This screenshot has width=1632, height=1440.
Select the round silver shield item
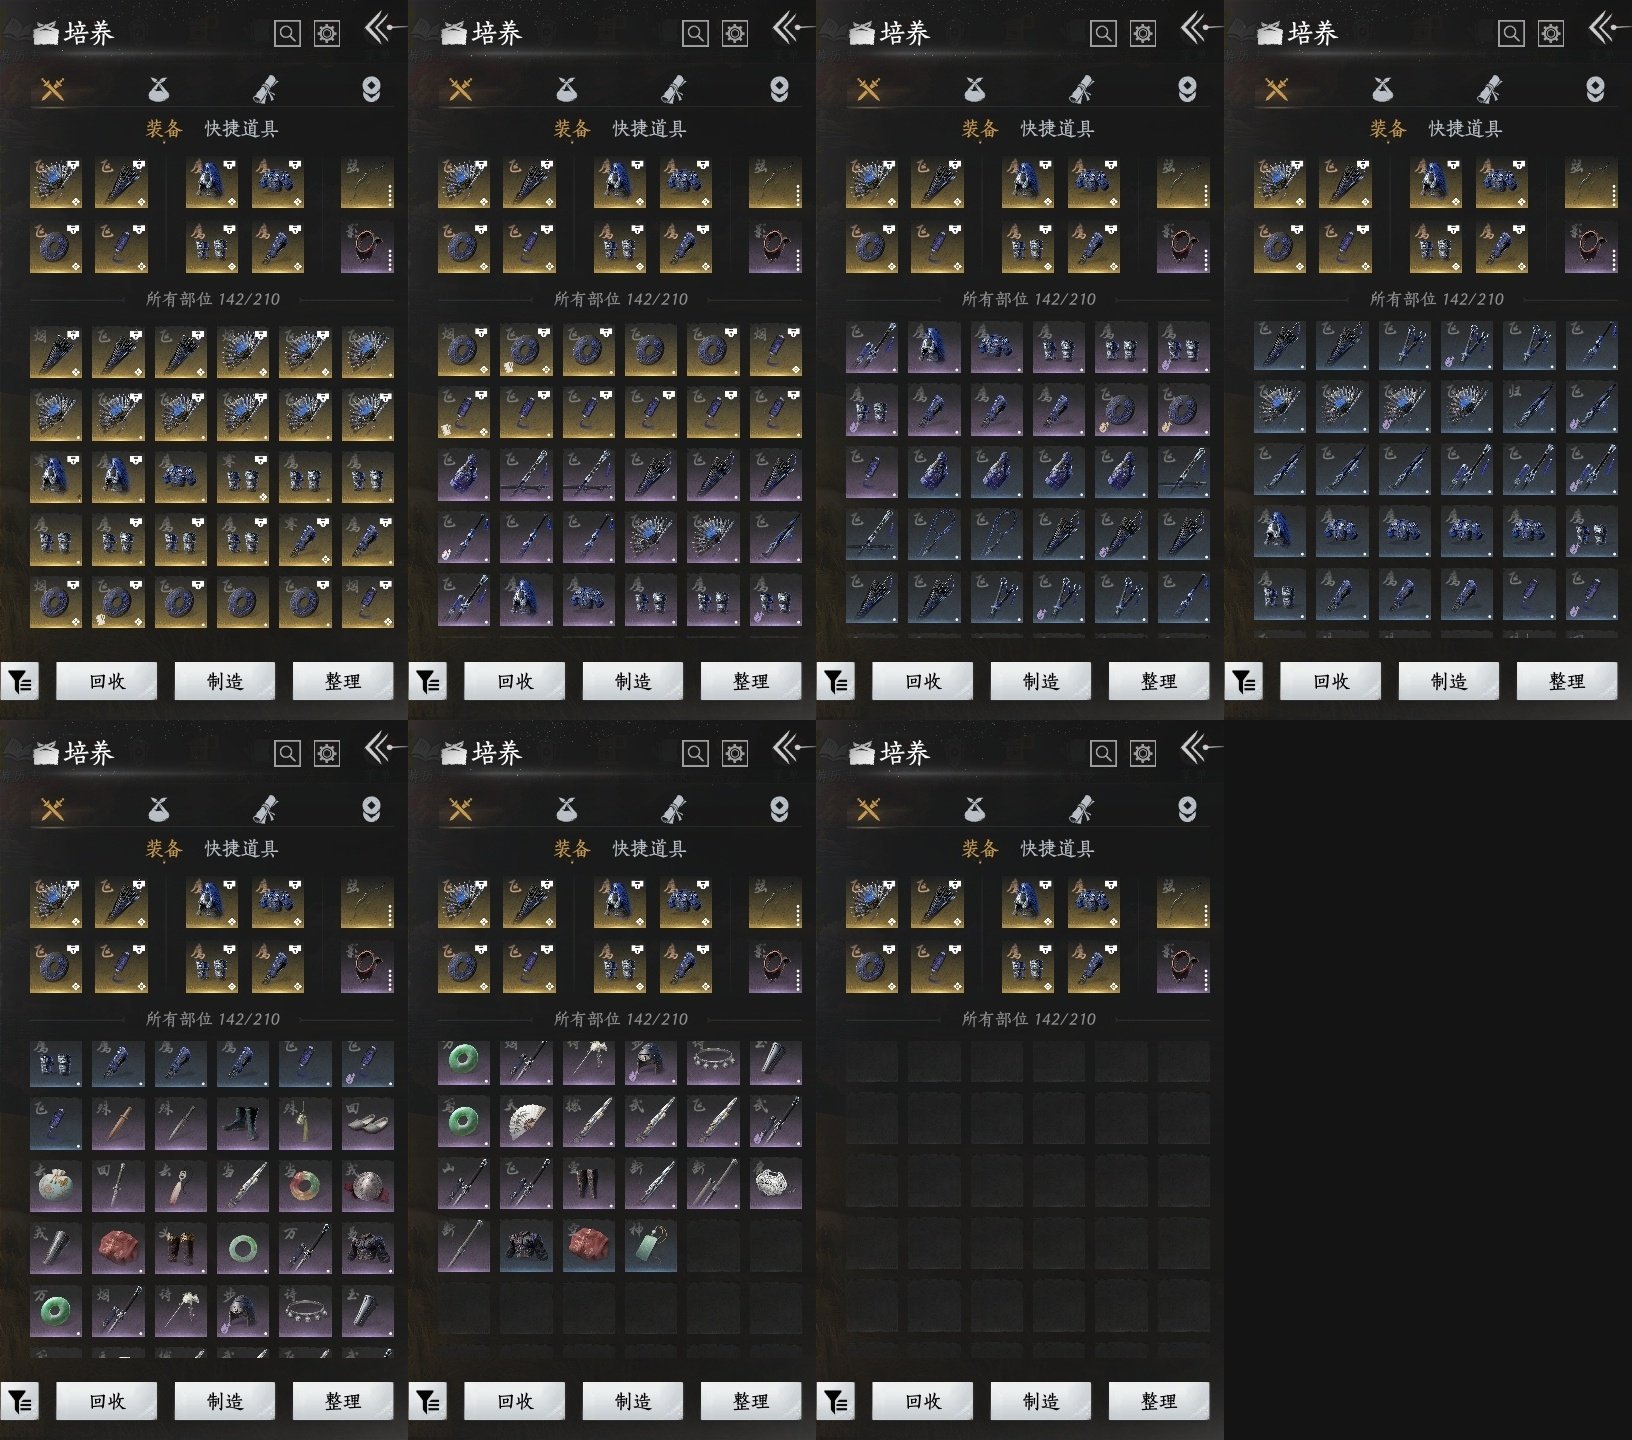click(367, 1186)
